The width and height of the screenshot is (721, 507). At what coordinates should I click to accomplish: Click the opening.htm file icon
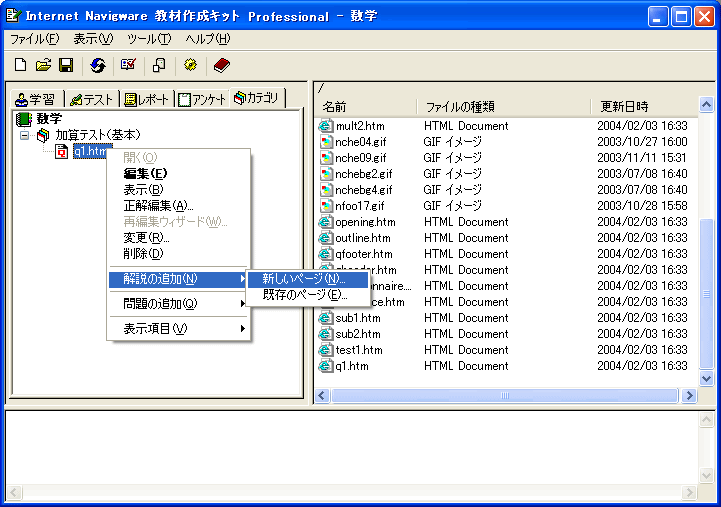pyautogui.click(x=326, y=222)
